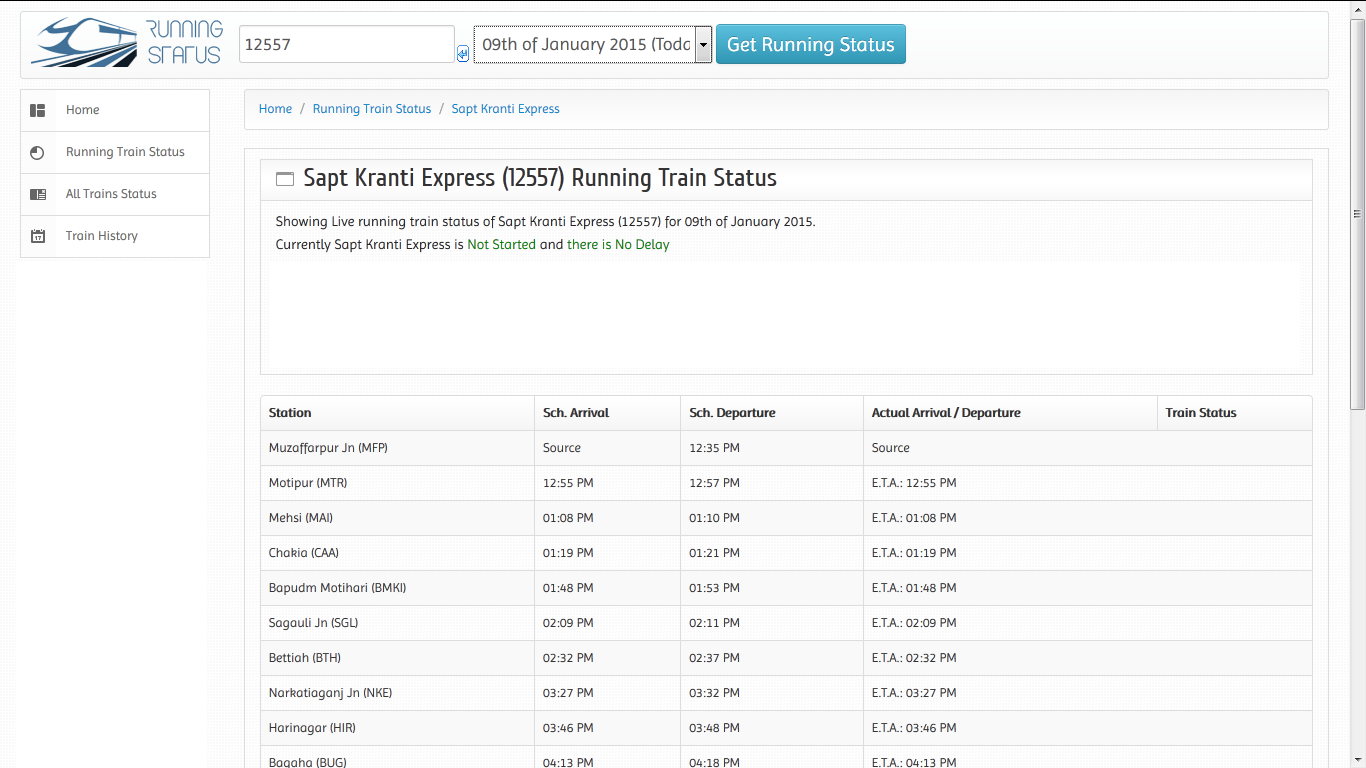Select the Bettiah (BTH) station cell
The height and width of the screenshot is (768, 1366).
397,658
